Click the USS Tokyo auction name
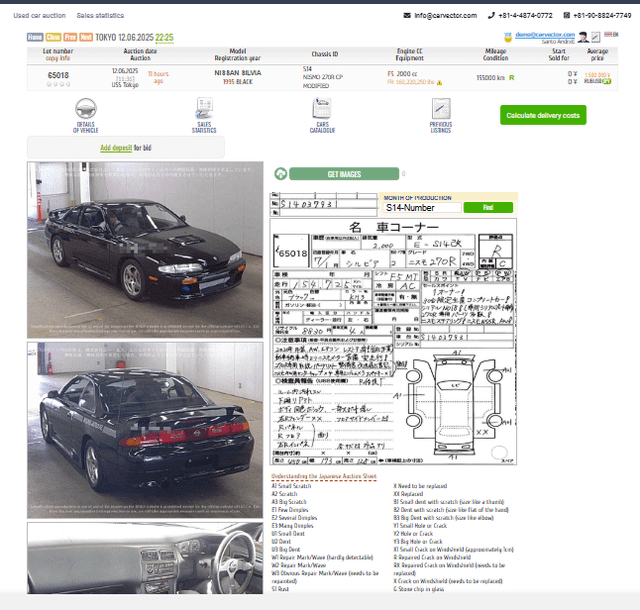This screenshot has width=640, height=610. pyautogui.click(x=125, y=85)
